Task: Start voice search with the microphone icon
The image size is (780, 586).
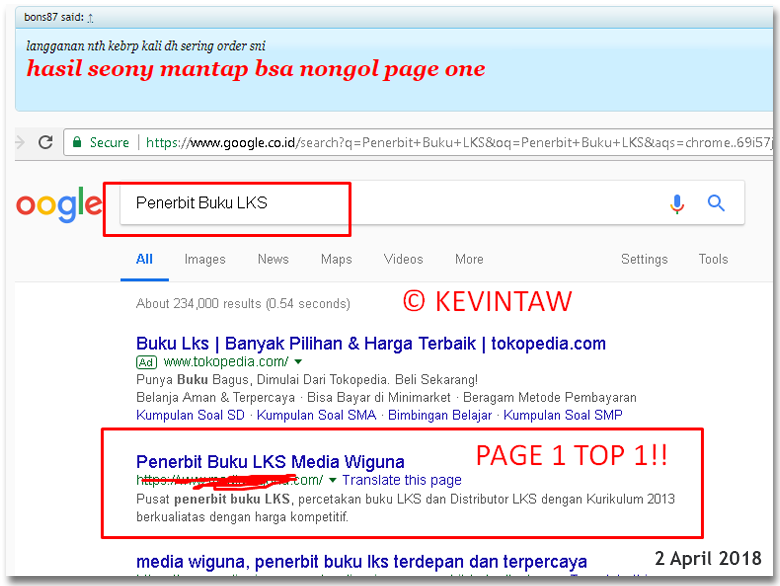Action: click(677, 203)
